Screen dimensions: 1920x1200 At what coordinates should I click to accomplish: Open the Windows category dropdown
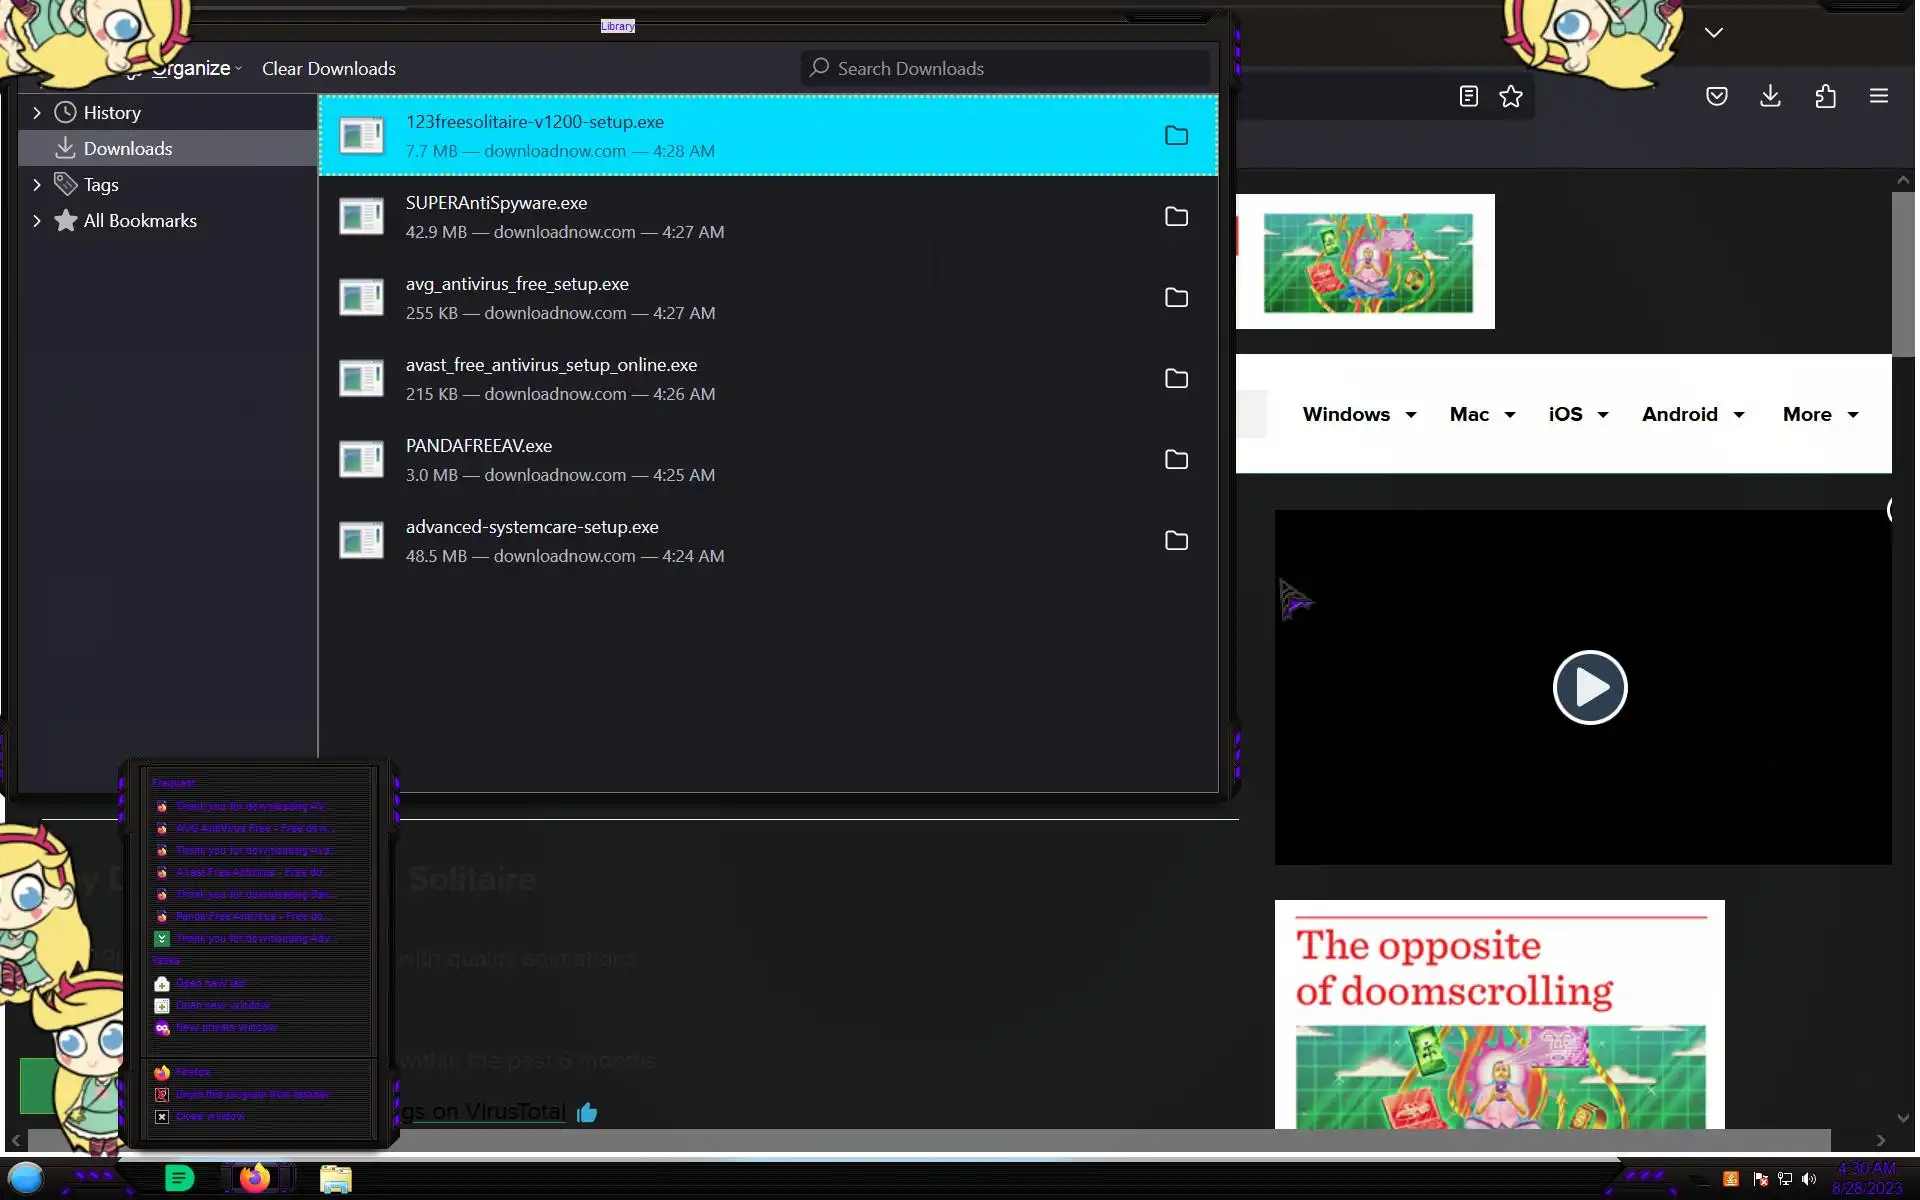point(1359,414)
